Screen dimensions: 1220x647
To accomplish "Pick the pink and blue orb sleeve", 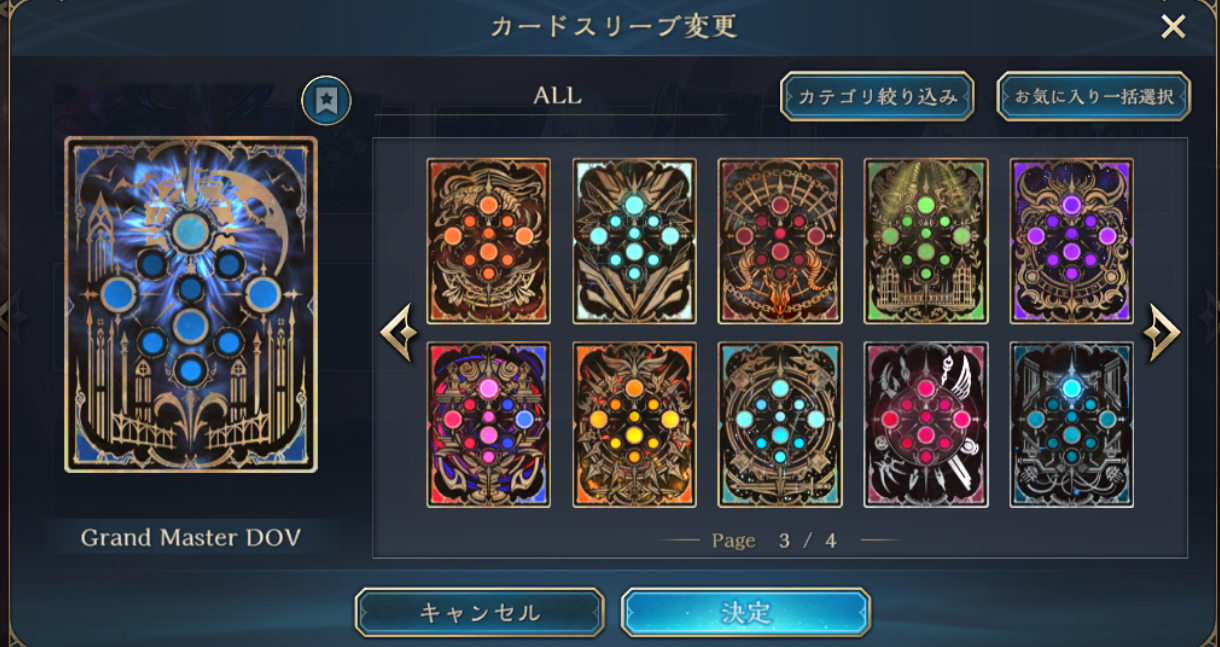I will point(488,425).
